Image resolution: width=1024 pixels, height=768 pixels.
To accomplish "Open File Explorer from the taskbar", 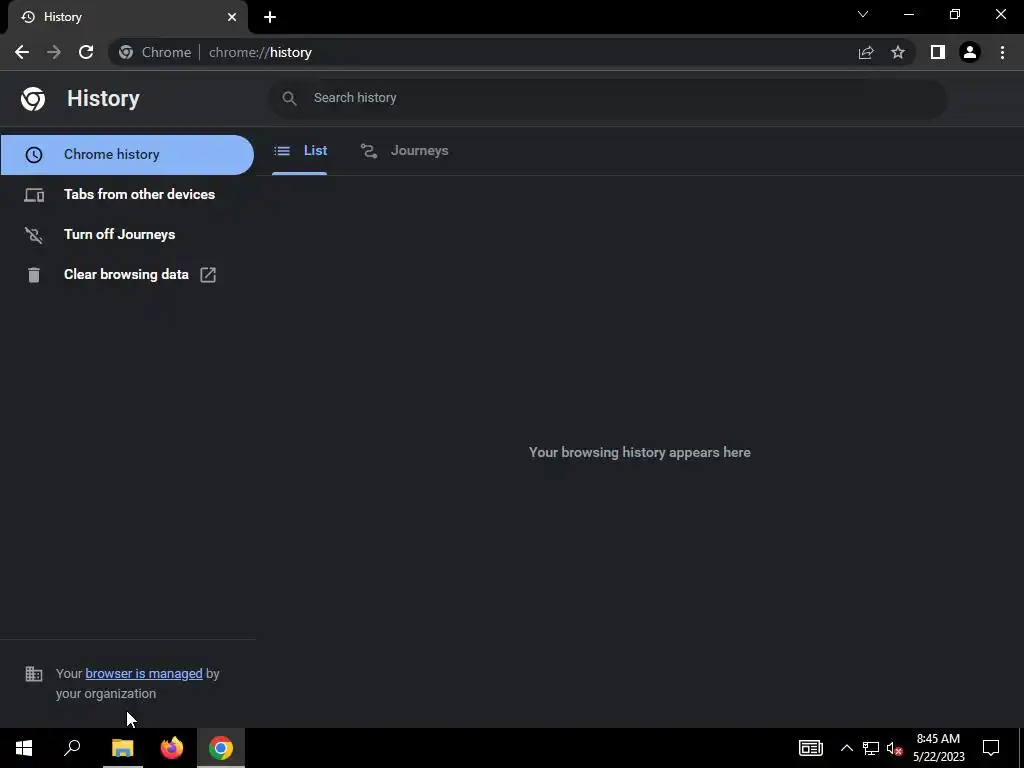I will [122, 748].
